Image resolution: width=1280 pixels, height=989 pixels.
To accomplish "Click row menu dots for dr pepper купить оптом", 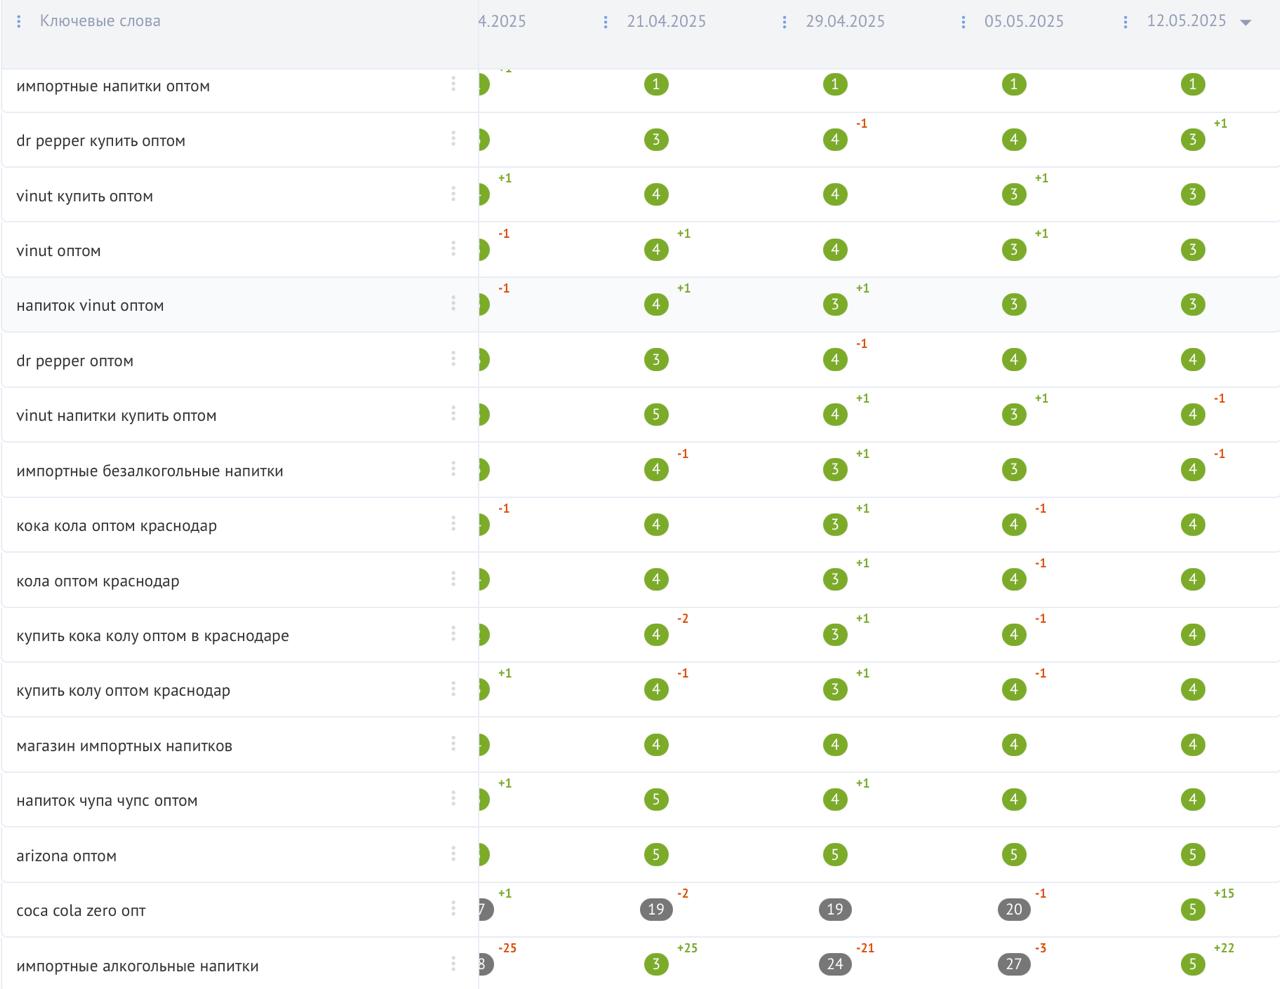I will tap(453, 139).
